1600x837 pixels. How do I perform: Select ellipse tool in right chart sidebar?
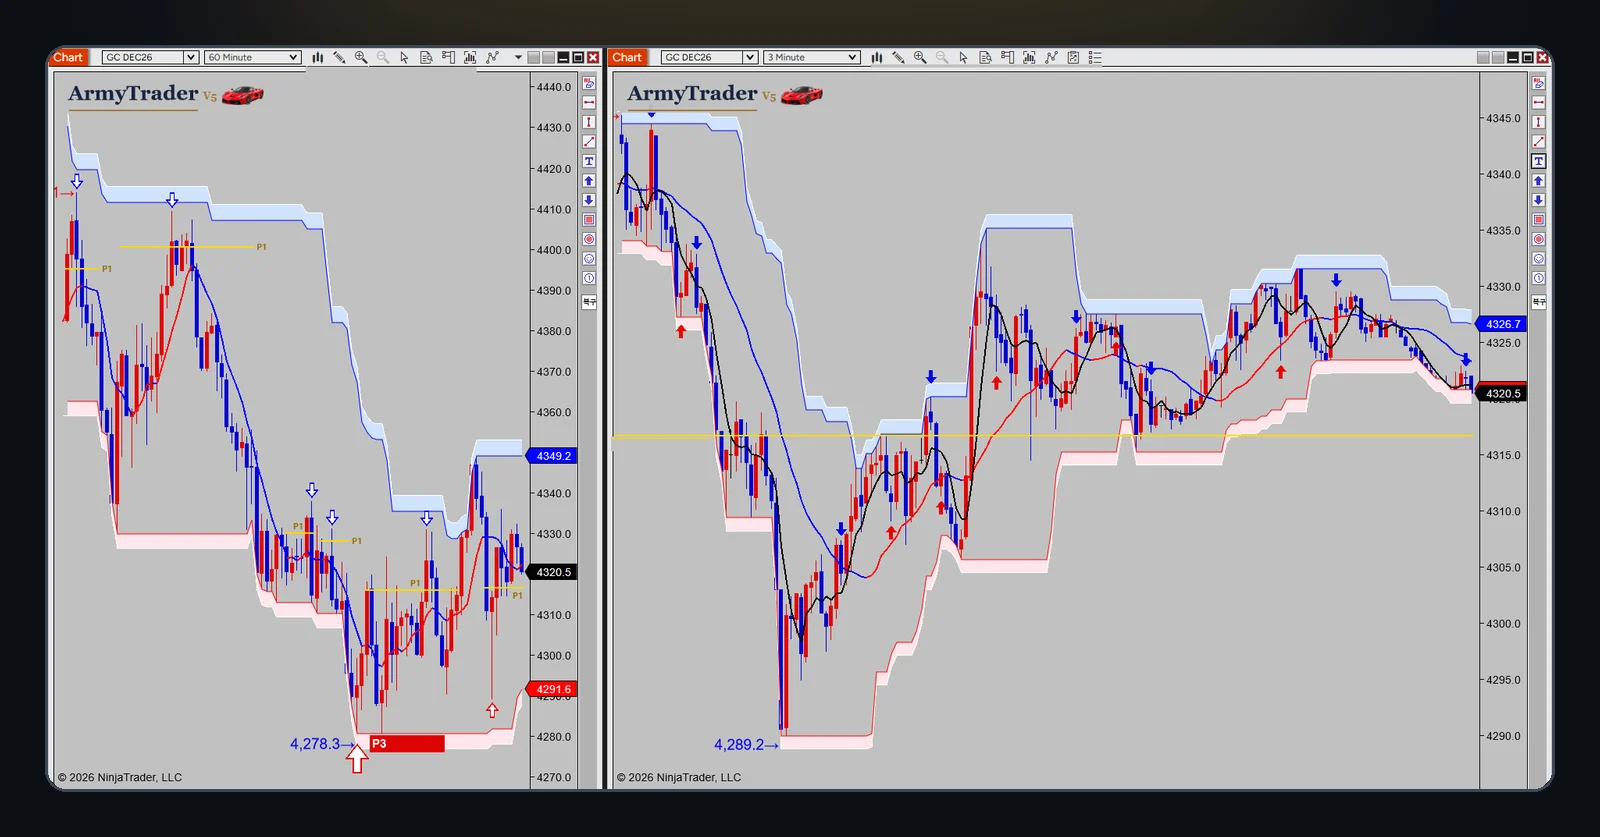tap(1538, 239)
